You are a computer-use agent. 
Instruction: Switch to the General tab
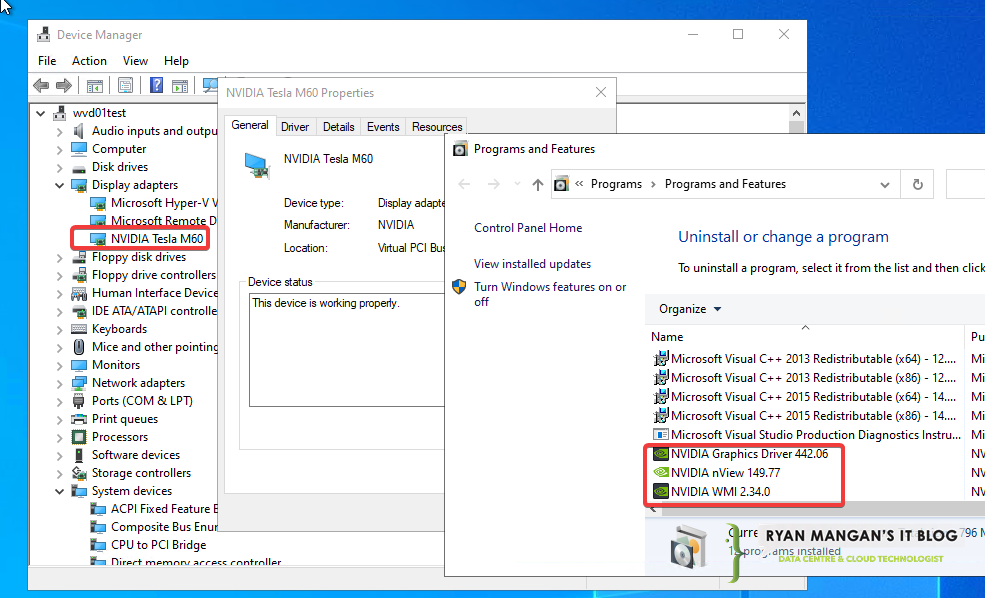tap(249, 125)
